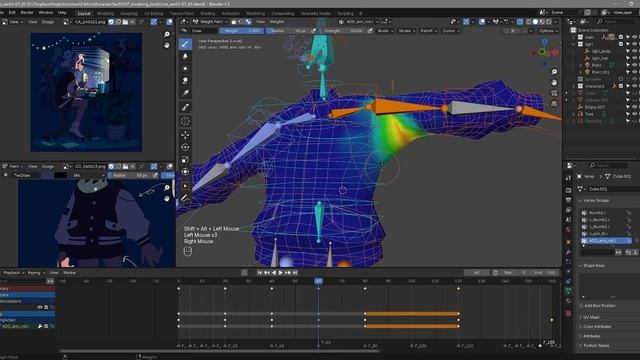Open the Help menu in top bar
This screenshot has width=640, height=360.
click(x=62, y=13)
